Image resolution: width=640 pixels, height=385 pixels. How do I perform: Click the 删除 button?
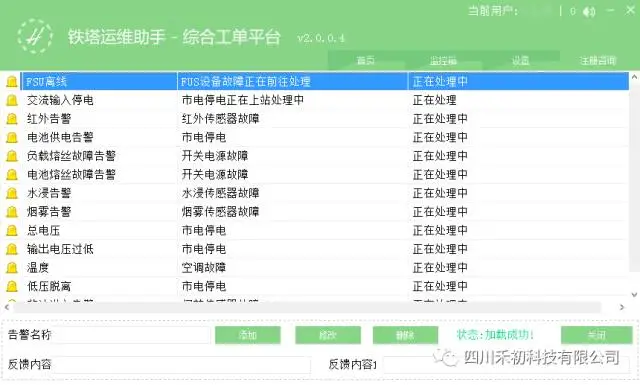click(x=405, y=335)
